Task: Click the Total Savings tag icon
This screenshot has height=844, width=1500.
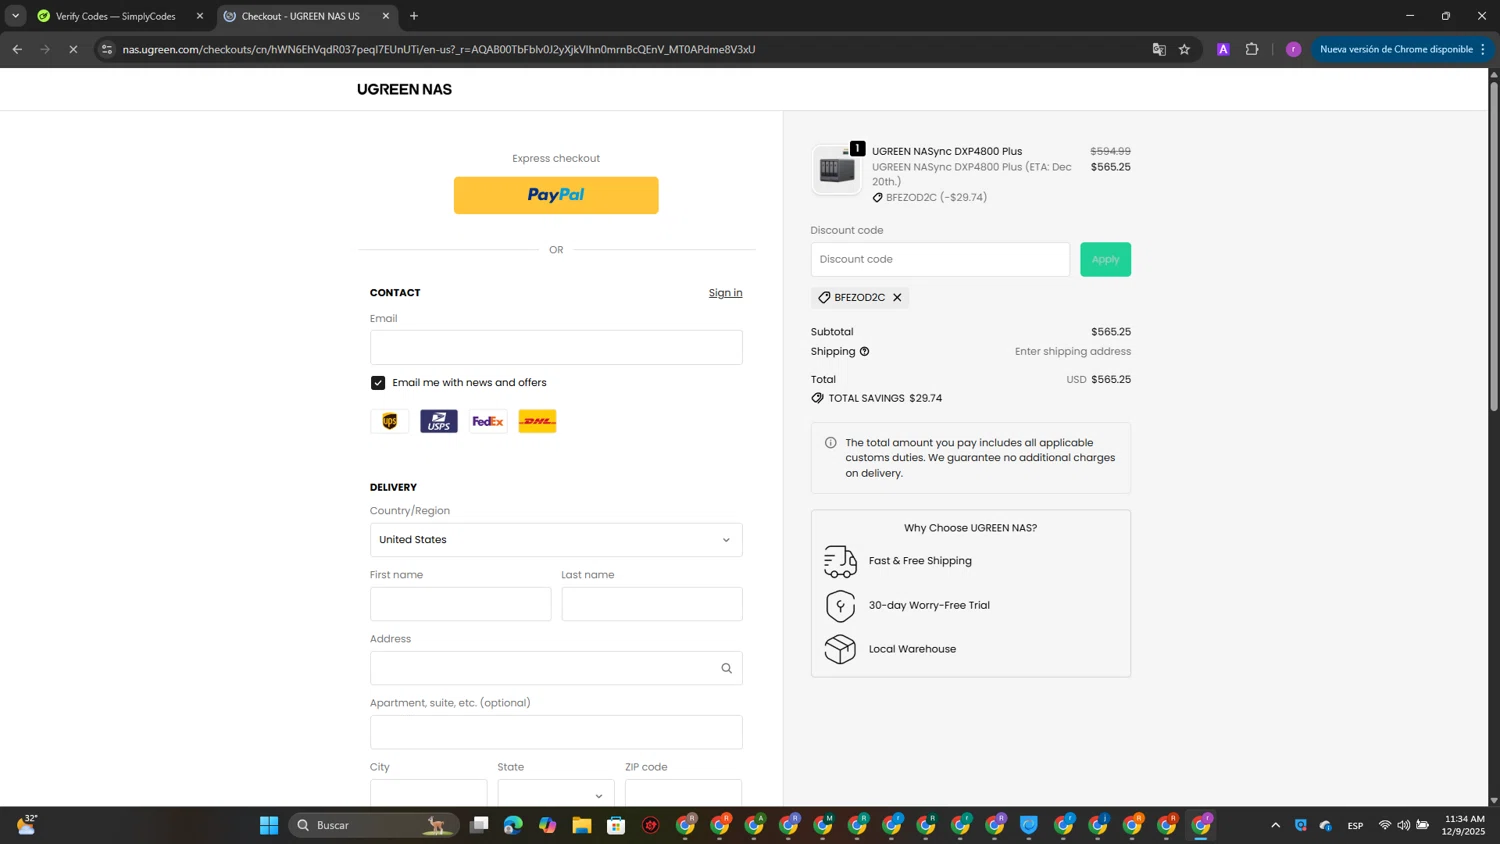Action: point(817,398)
